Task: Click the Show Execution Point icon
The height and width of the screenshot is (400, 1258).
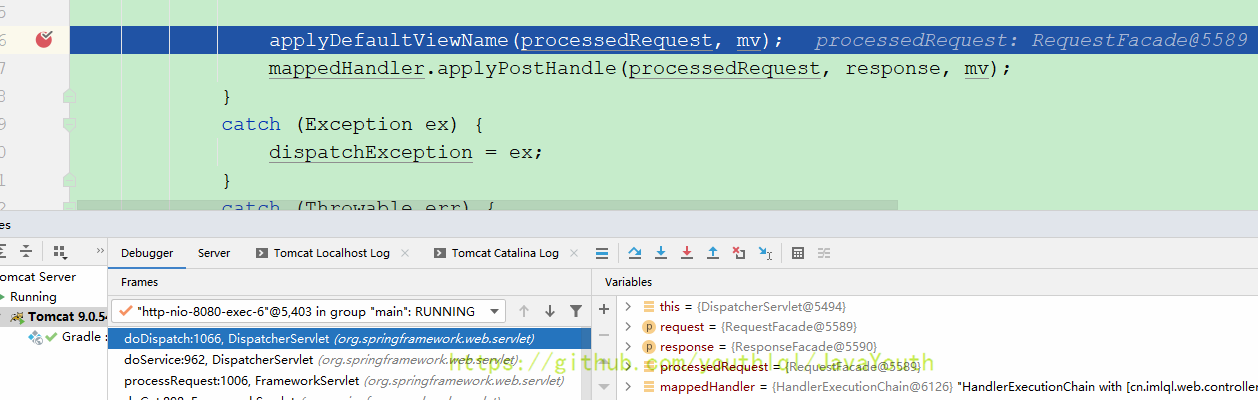Action: [x=601, y=253]
